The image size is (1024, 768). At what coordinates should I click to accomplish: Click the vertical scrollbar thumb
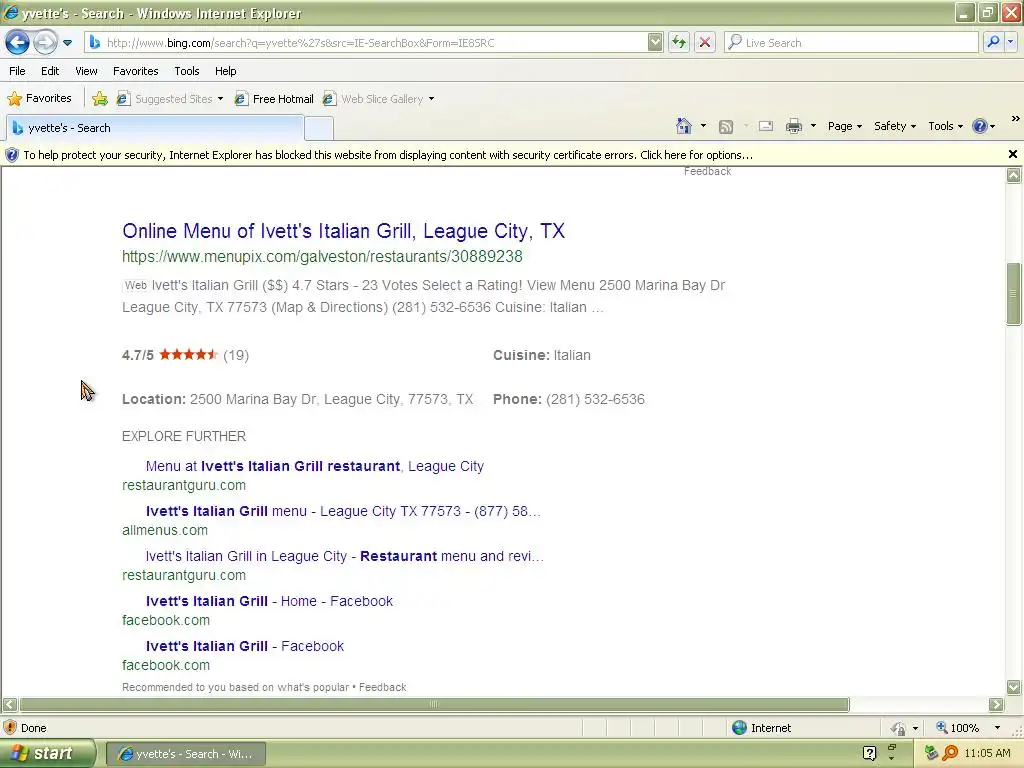tap(1013, 293)
